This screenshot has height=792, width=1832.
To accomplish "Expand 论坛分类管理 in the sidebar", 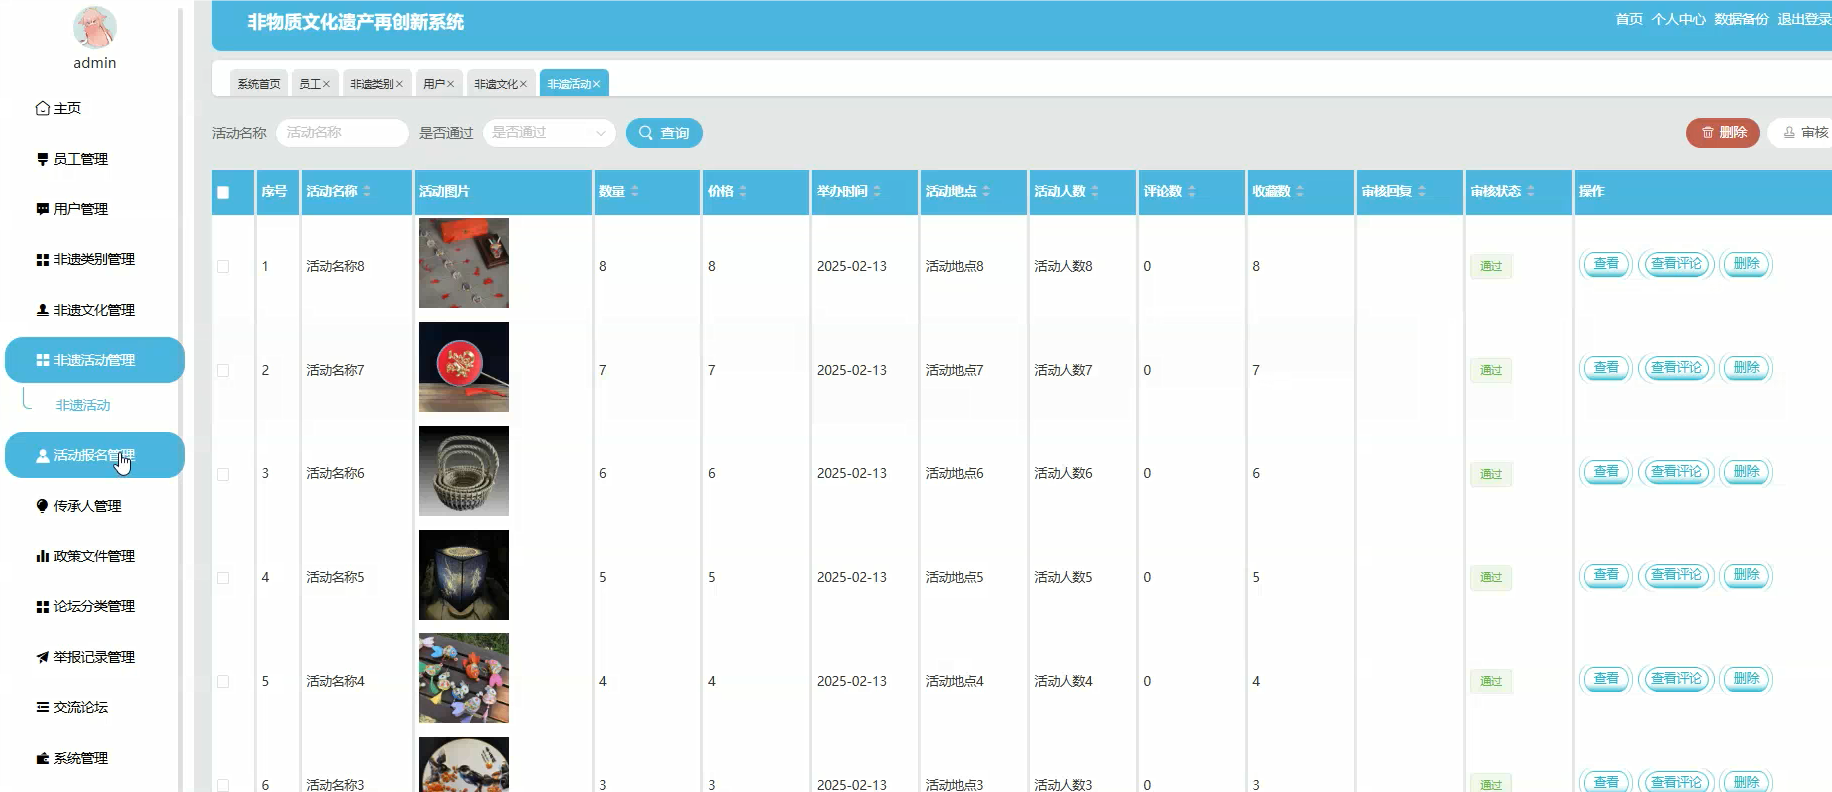I will [85, 606].
